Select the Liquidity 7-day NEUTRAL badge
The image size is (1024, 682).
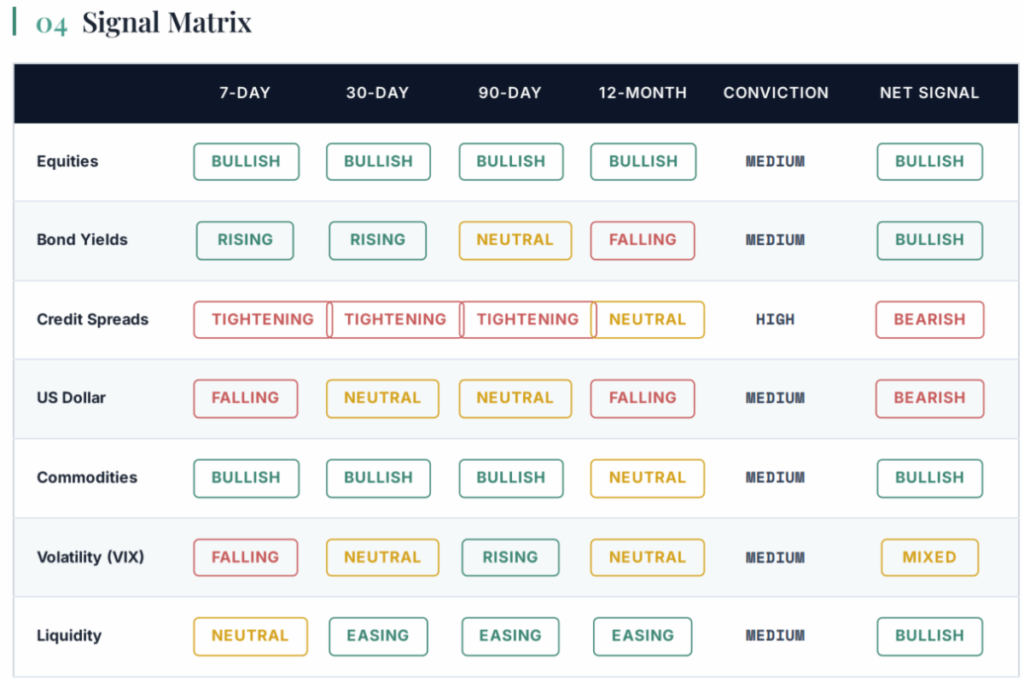tap(250, 636)
